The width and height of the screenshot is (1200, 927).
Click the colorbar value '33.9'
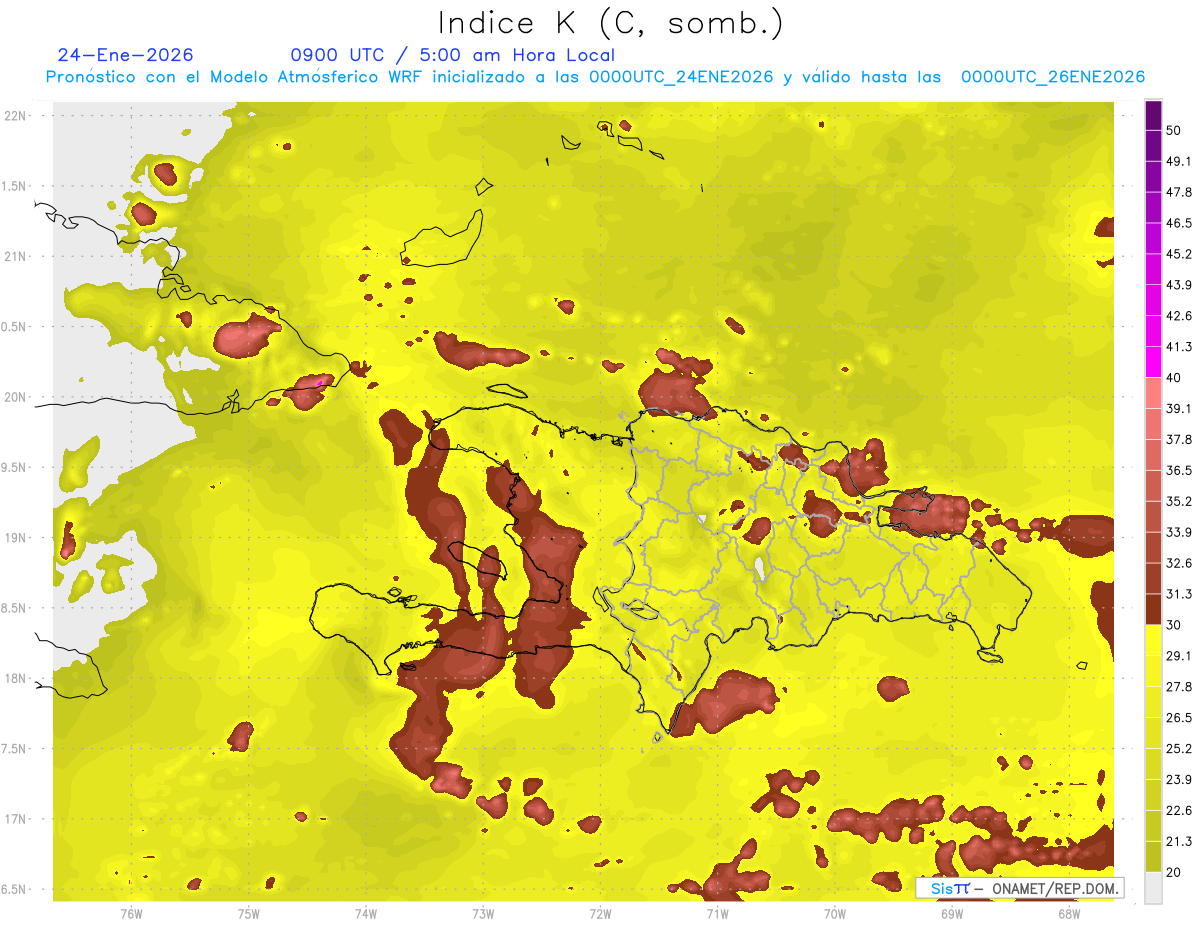point(1178,532)
